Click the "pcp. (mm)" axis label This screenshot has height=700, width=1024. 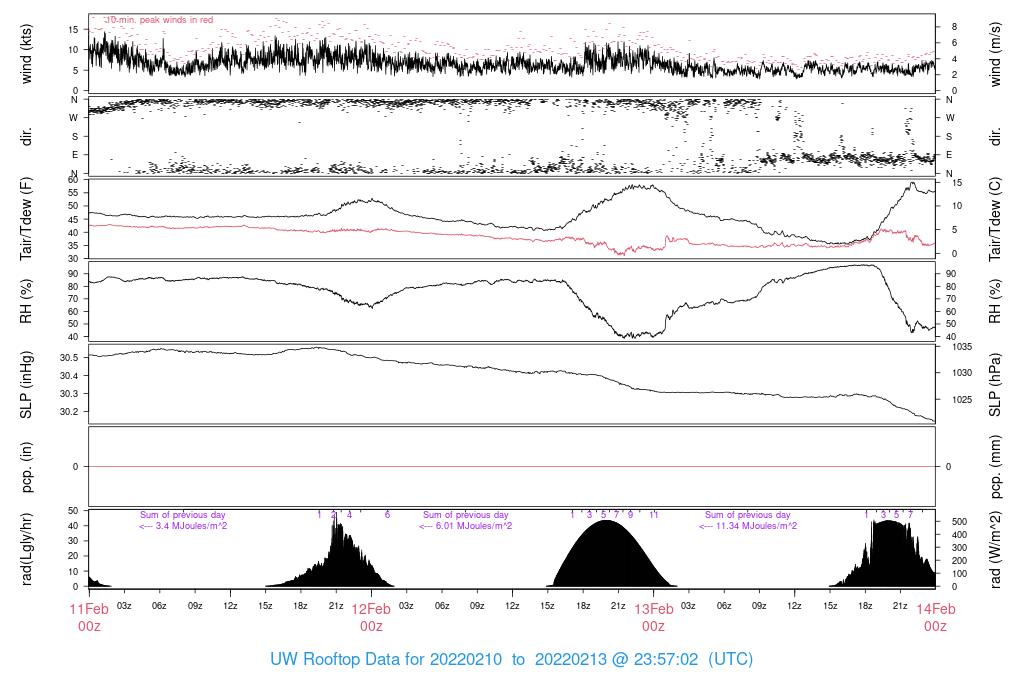coord(995,466)
